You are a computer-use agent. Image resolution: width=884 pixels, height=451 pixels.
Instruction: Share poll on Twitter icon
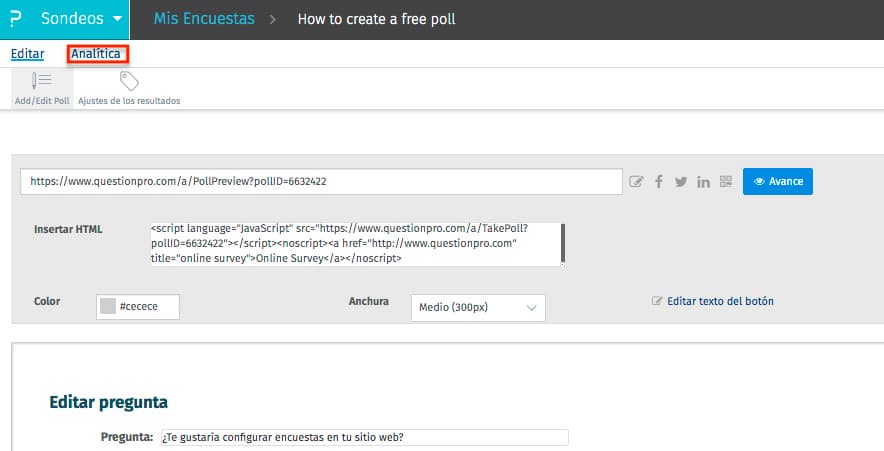(x=681, y=182)
